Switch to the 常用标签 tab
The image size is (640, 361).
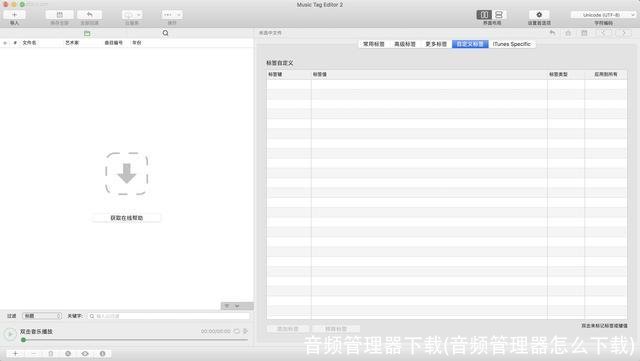374,44
